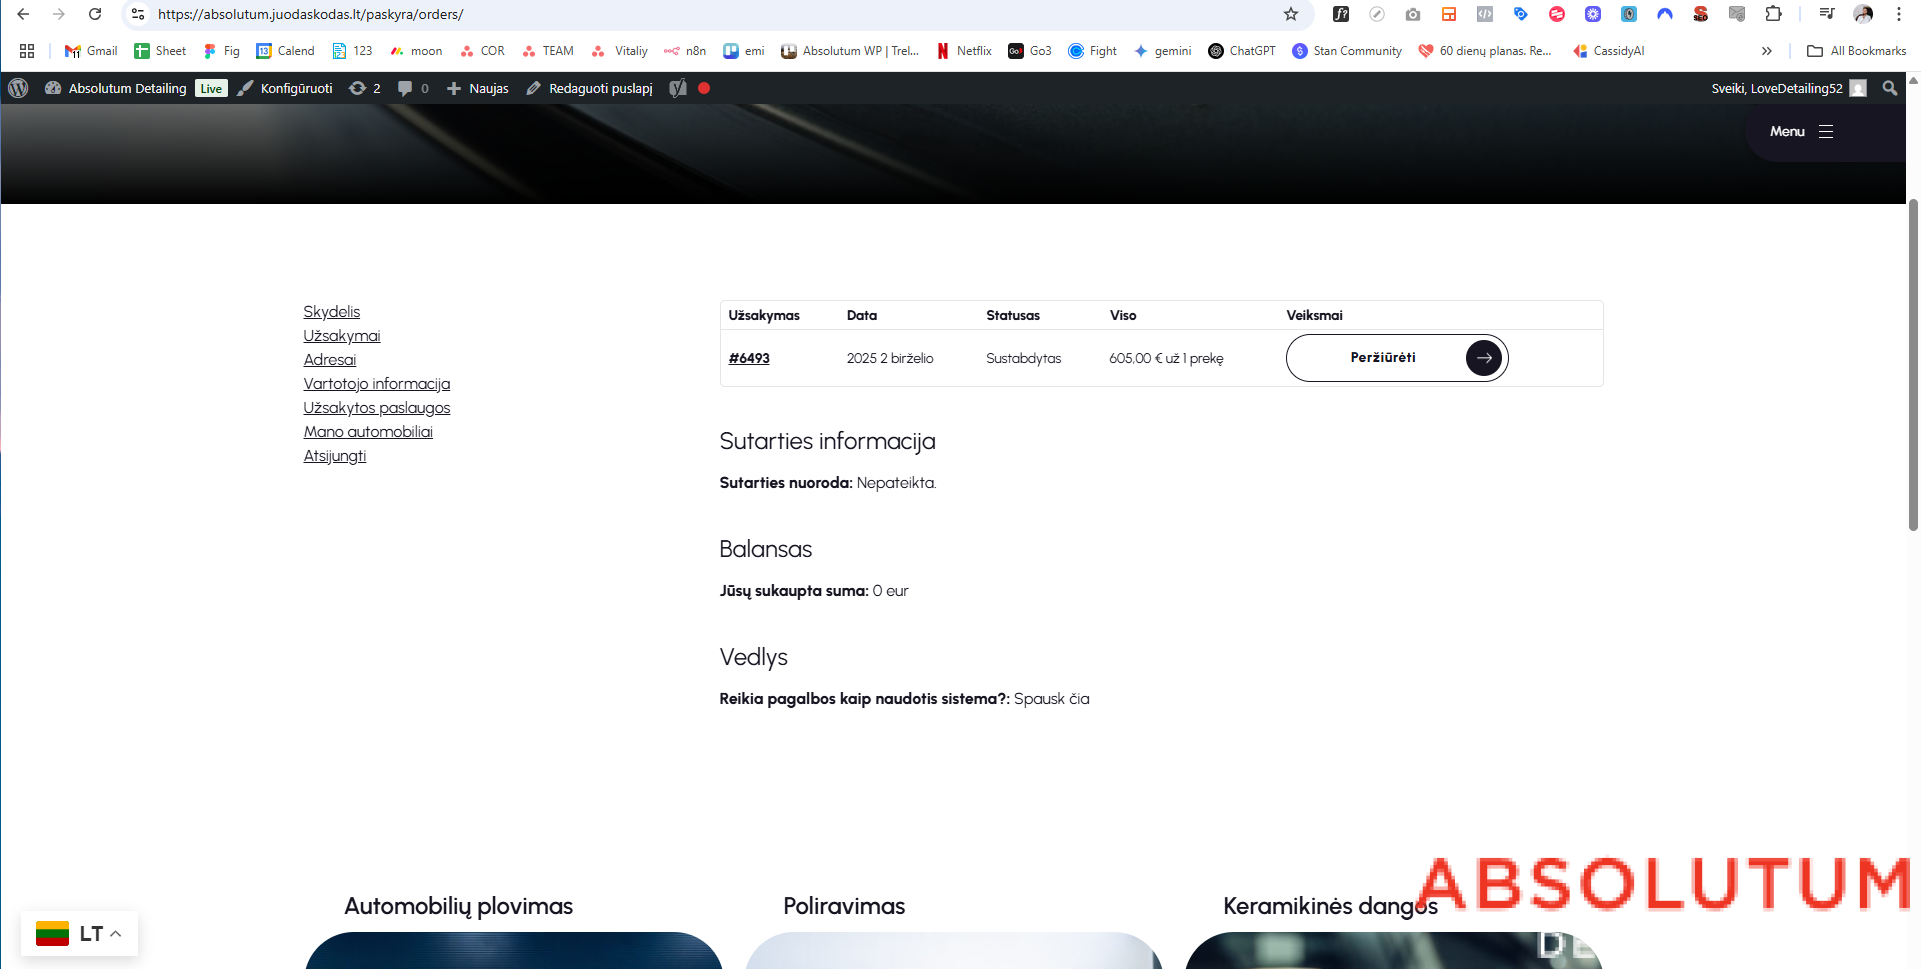Open order #6493 link
Image resolution: width=1921 pixels, height=969 pixels.
[749, 358]
